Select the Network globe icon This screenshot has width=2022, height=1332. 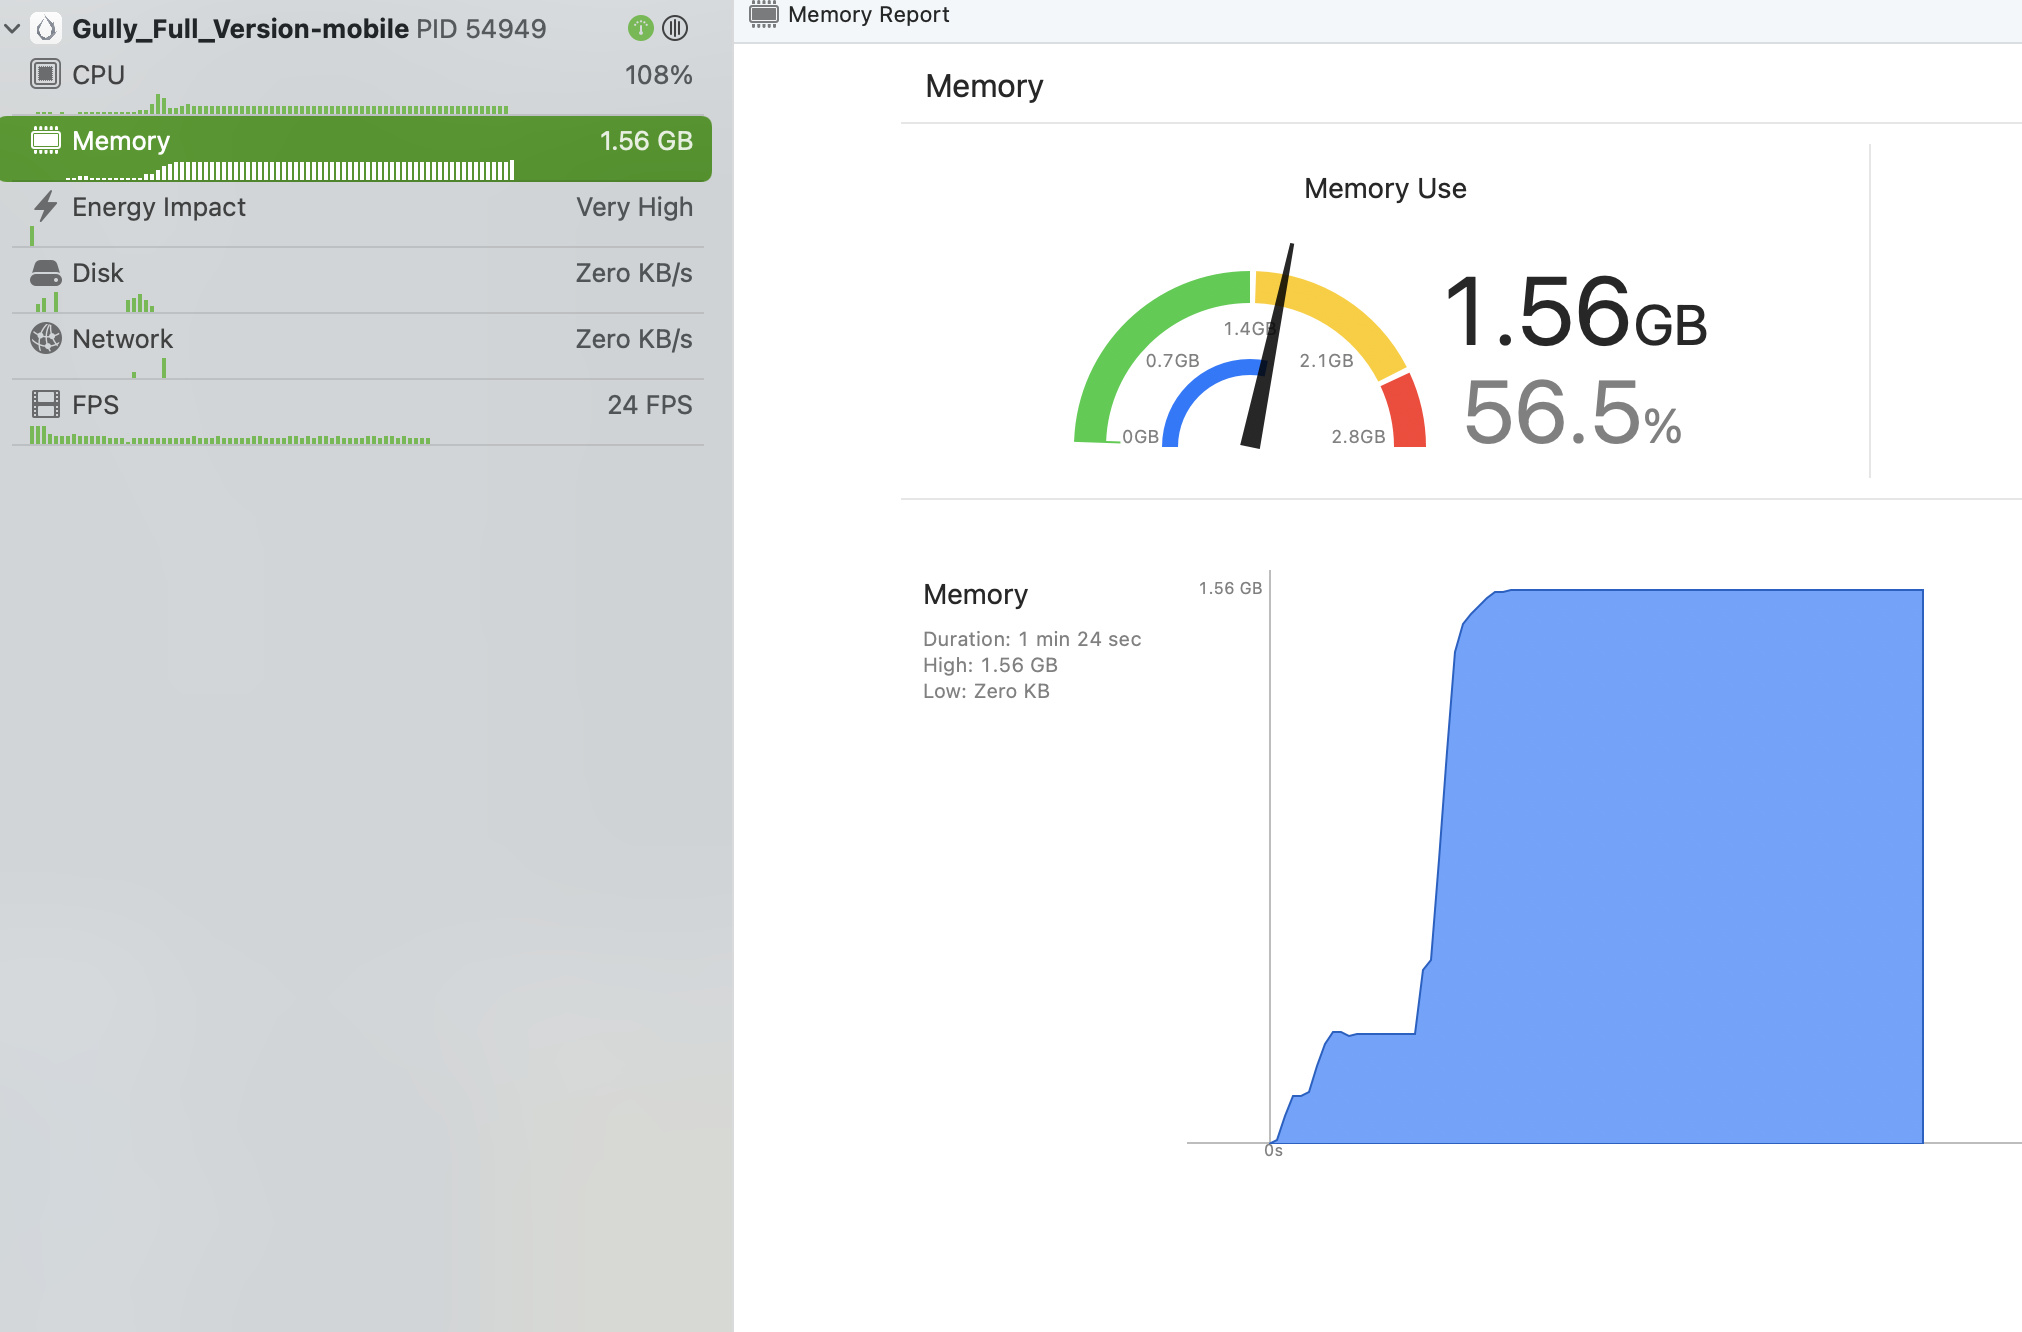pyautogui.click(x=45, y=339)
